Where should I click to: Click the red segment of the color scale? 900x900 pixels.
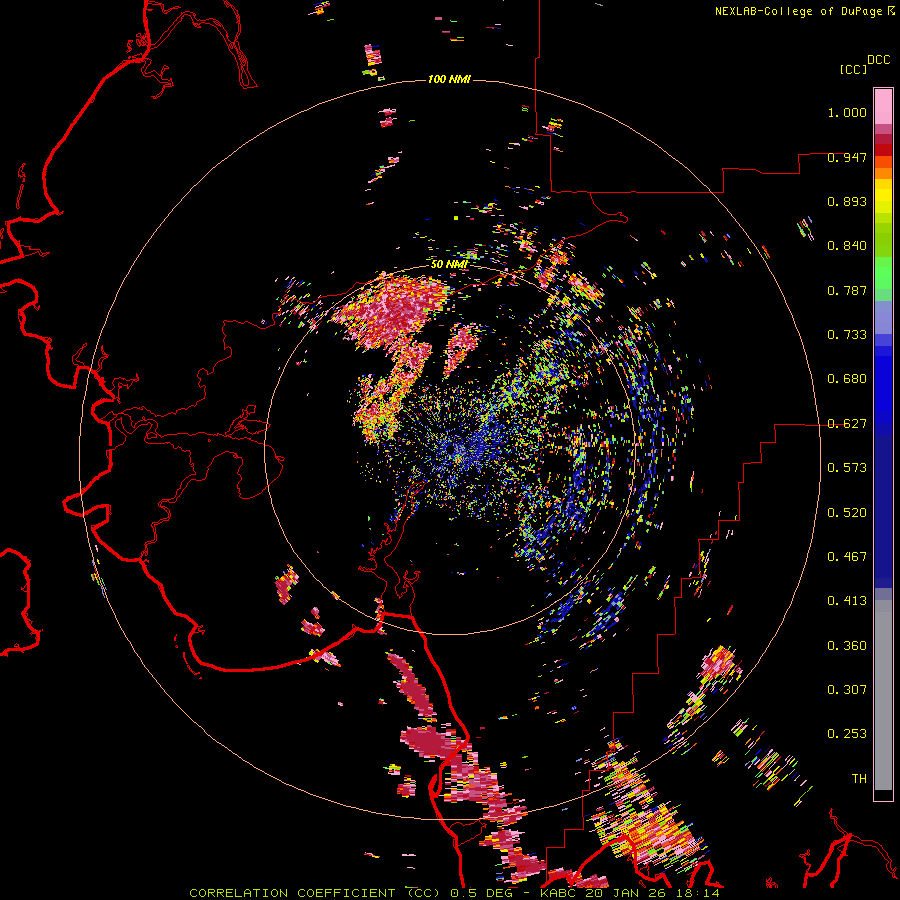[x=883, y=150]
